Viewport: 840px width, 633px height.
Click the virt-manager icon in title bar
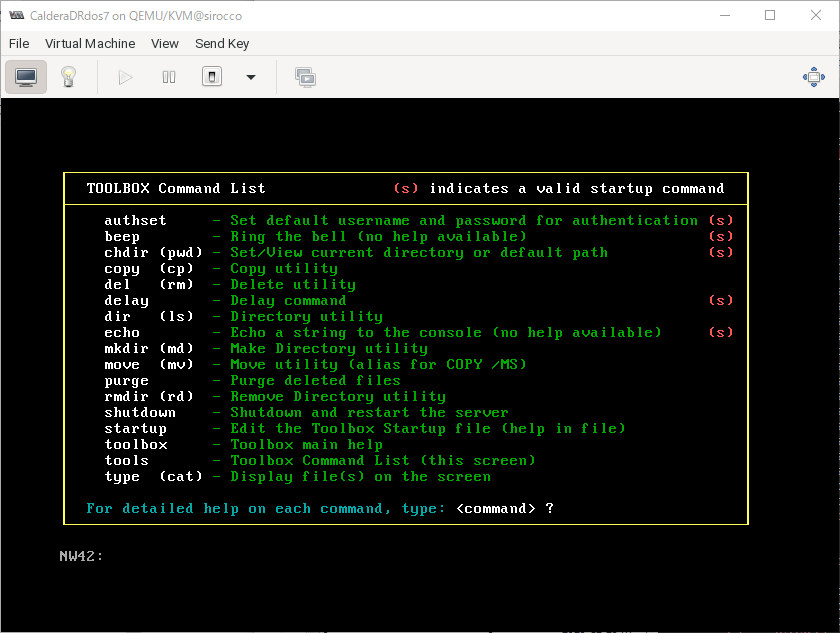[17, 15]
